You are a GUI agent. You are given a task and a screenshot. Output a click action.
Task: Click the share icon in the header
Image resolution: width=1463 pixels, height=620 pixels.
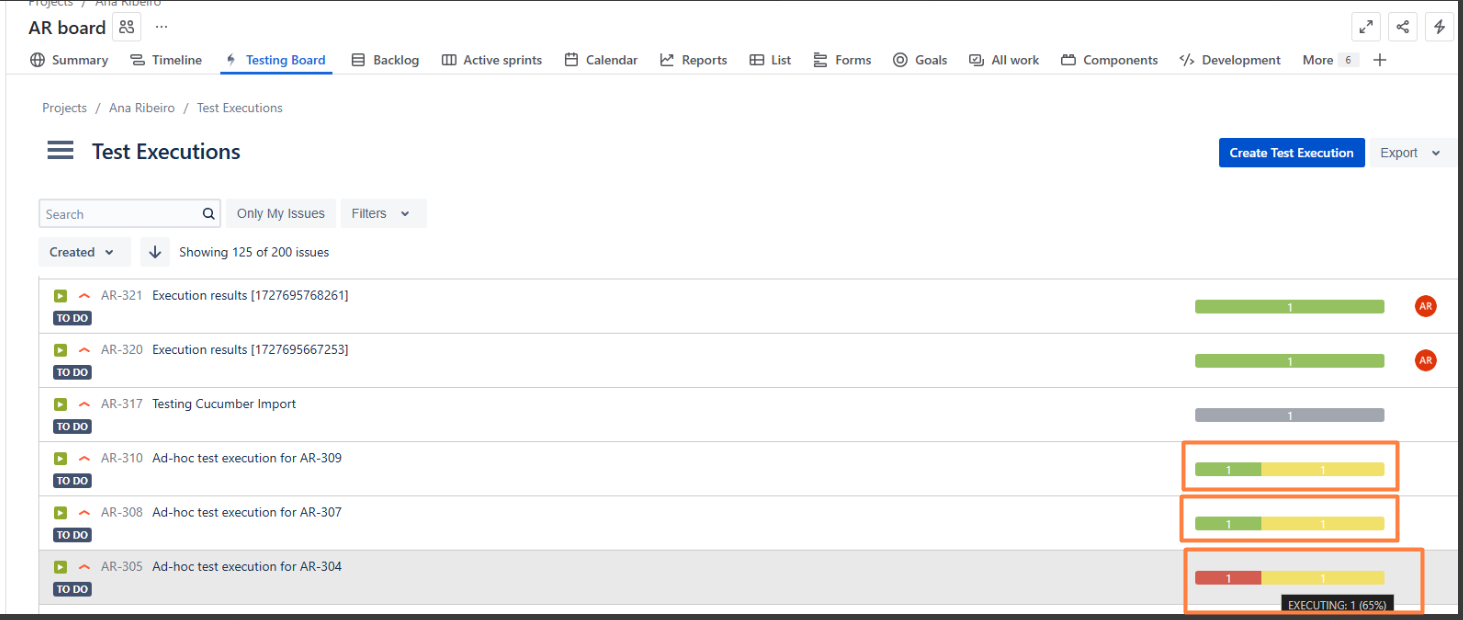tap(1403, 27)
